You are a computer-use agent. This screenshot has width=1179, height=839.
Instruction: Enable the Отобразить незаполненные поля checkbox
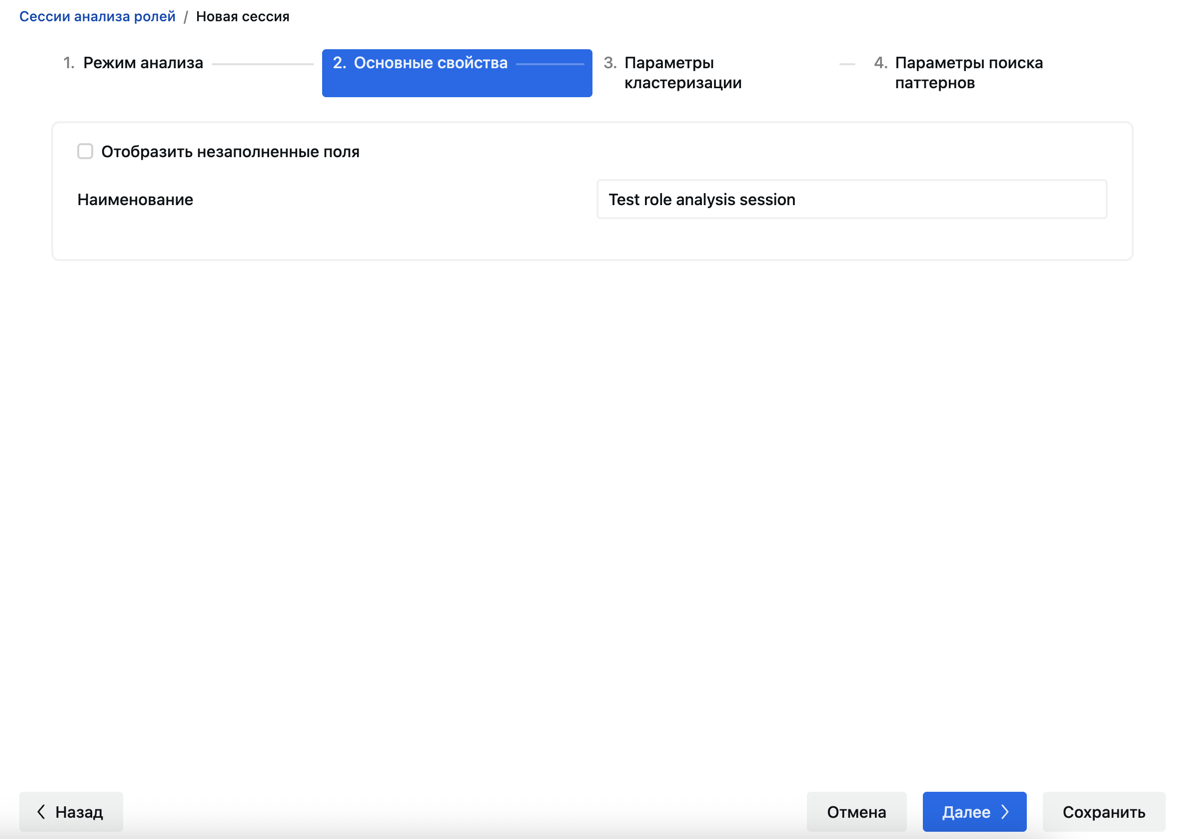coord(85,151)
